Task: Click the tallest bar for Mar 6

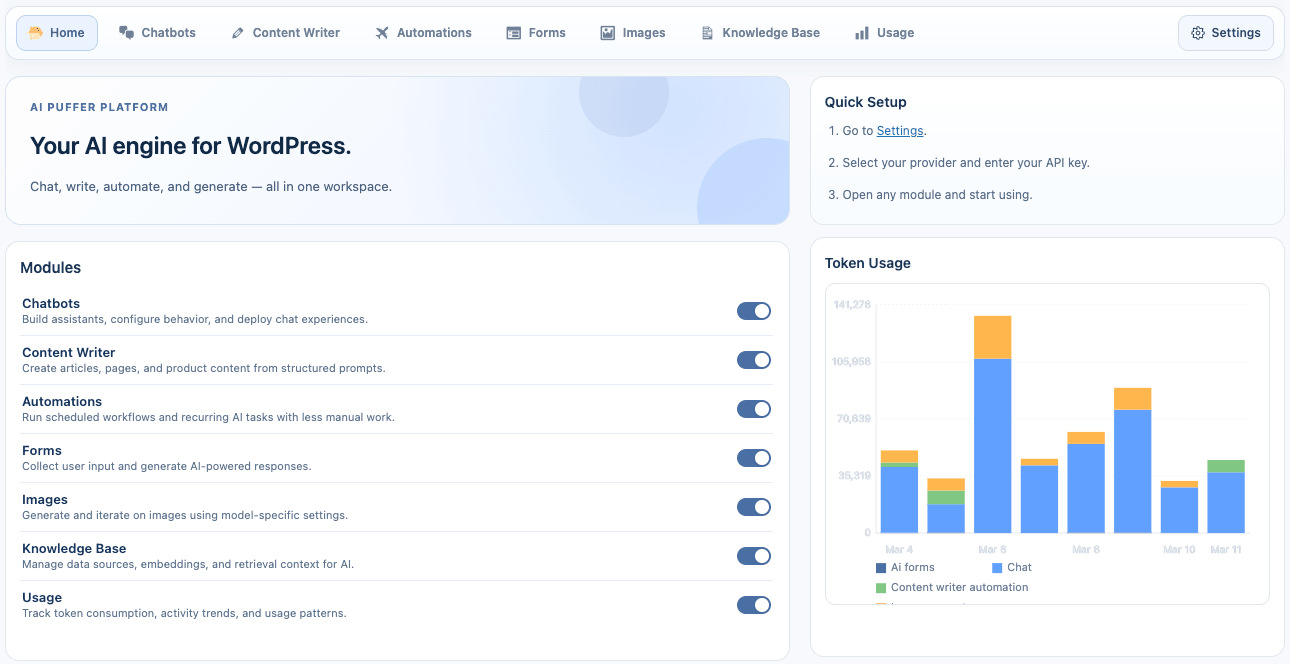Action: click(993, 424)
